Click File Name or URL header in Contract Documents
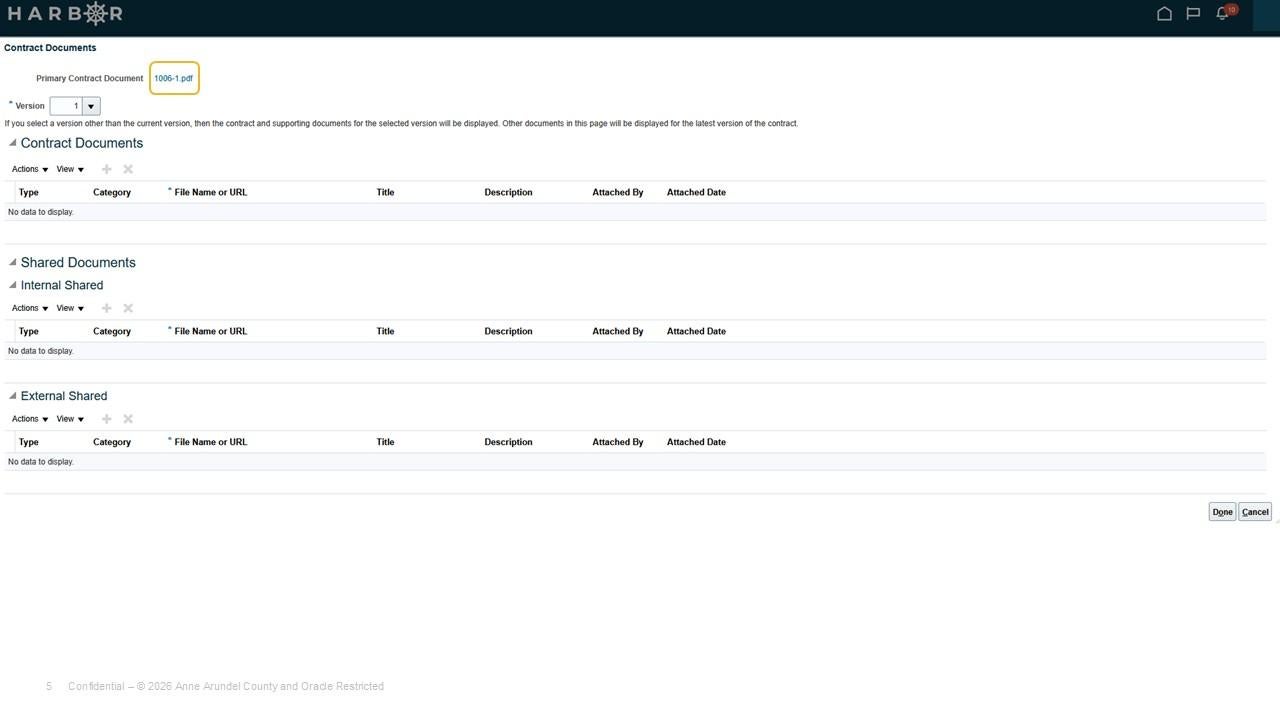 pos(210,192)
